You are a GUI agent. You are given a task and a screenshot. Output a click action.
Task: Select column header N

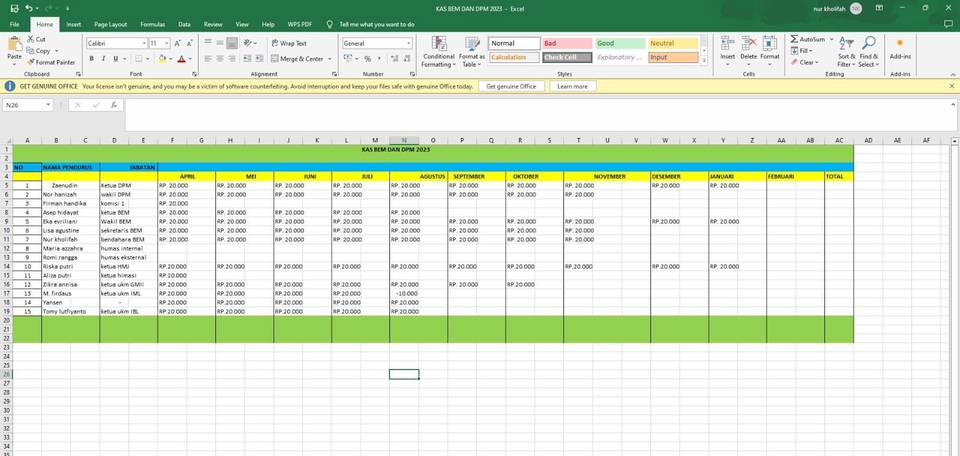(x=404, y=140)
